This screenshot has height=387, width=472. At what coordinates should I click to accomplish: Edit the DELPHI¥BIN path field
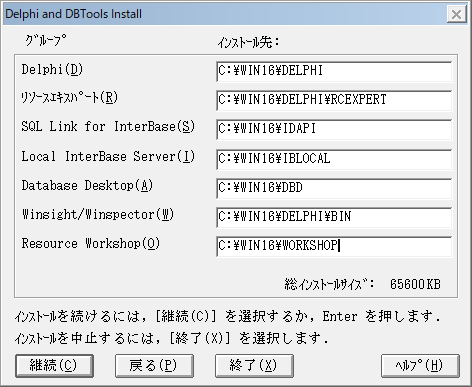(x=334, y=217)
